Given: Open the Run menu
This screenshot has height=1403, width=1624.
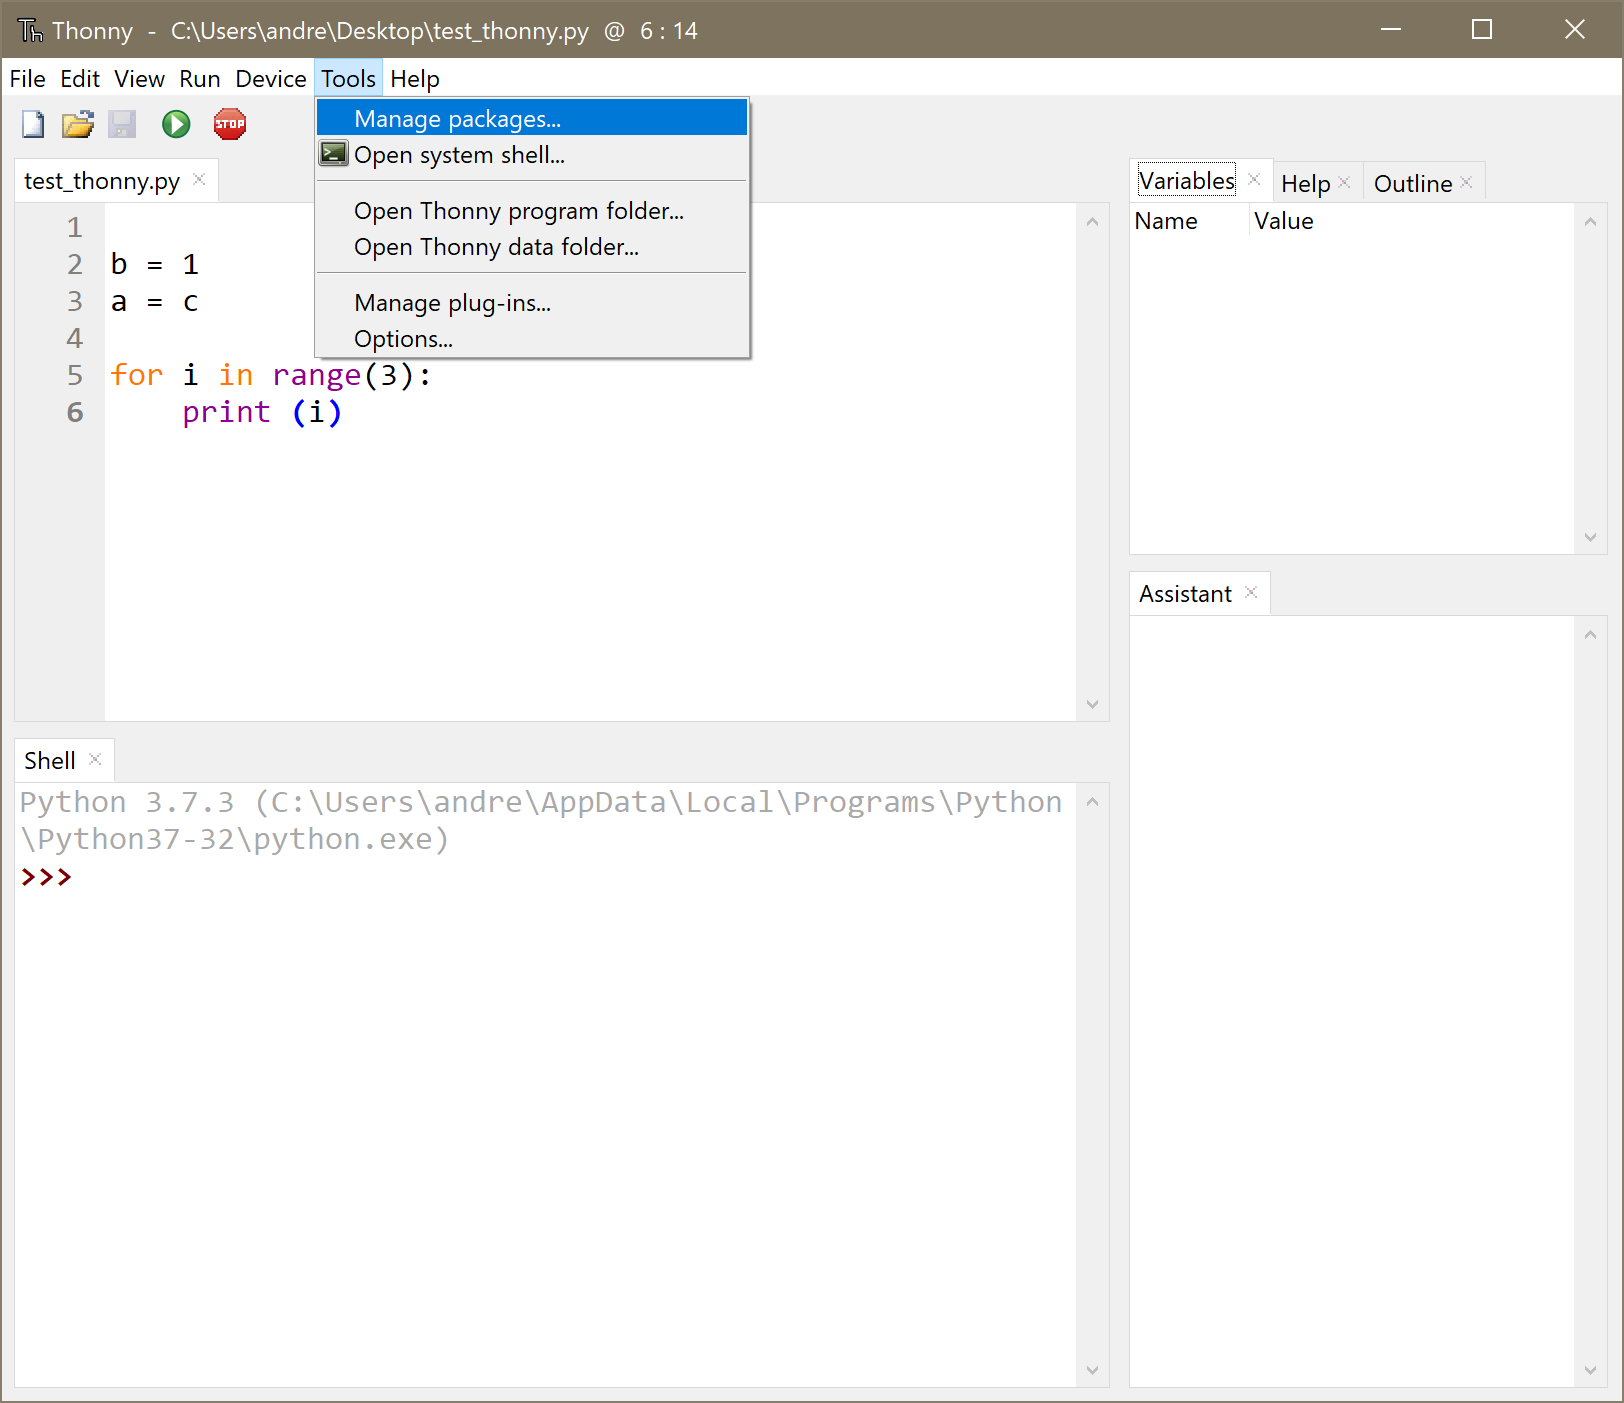Looking at the screenshot, I should pos(200,78).
